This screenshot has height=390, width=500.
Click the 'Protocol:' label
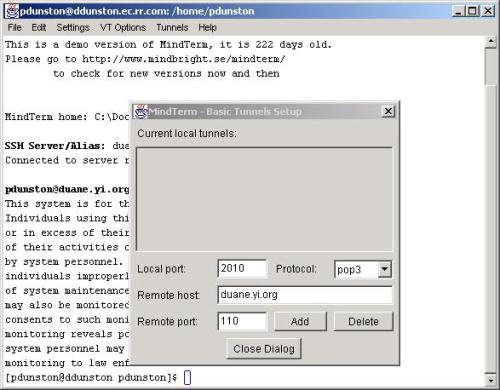click(x=296, y=269)
